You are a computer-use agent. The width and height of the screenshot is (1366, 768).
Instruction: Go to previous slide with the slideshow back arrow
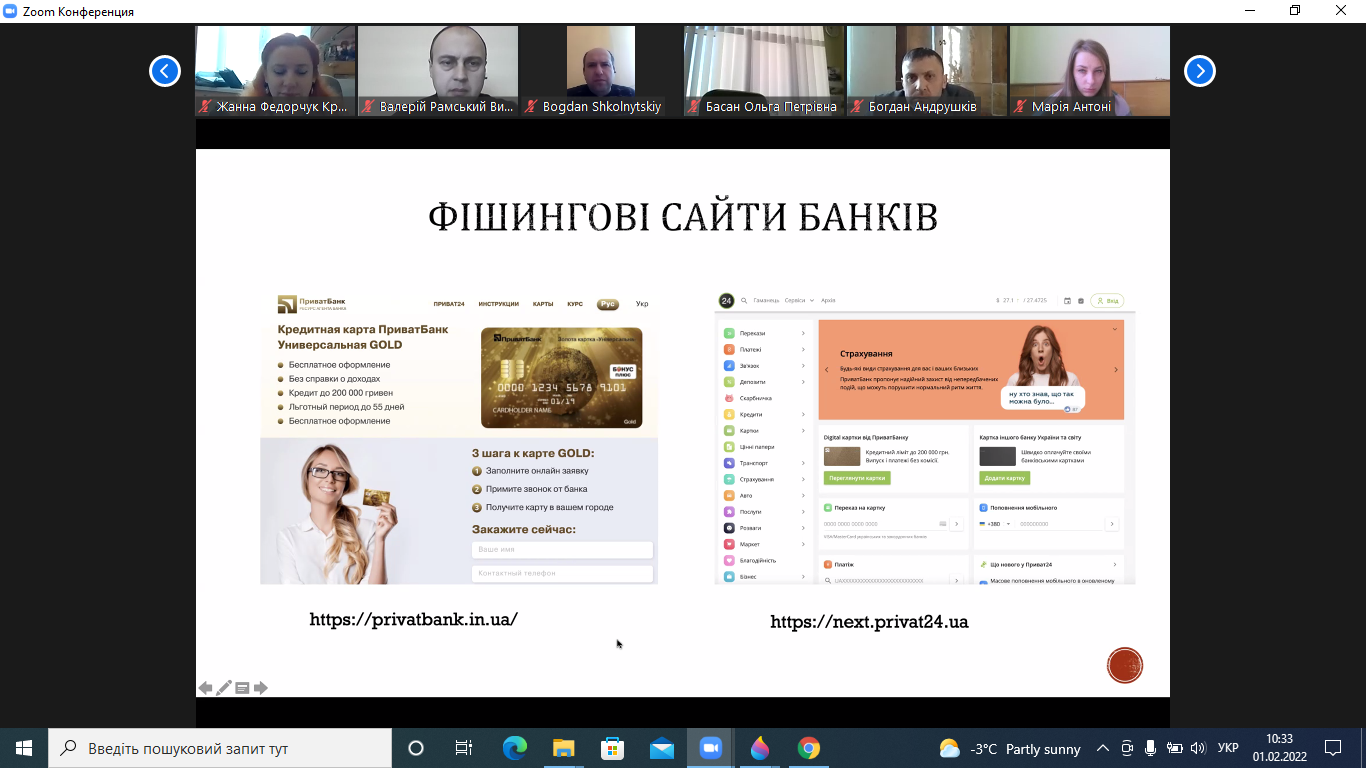coord(205,688)
